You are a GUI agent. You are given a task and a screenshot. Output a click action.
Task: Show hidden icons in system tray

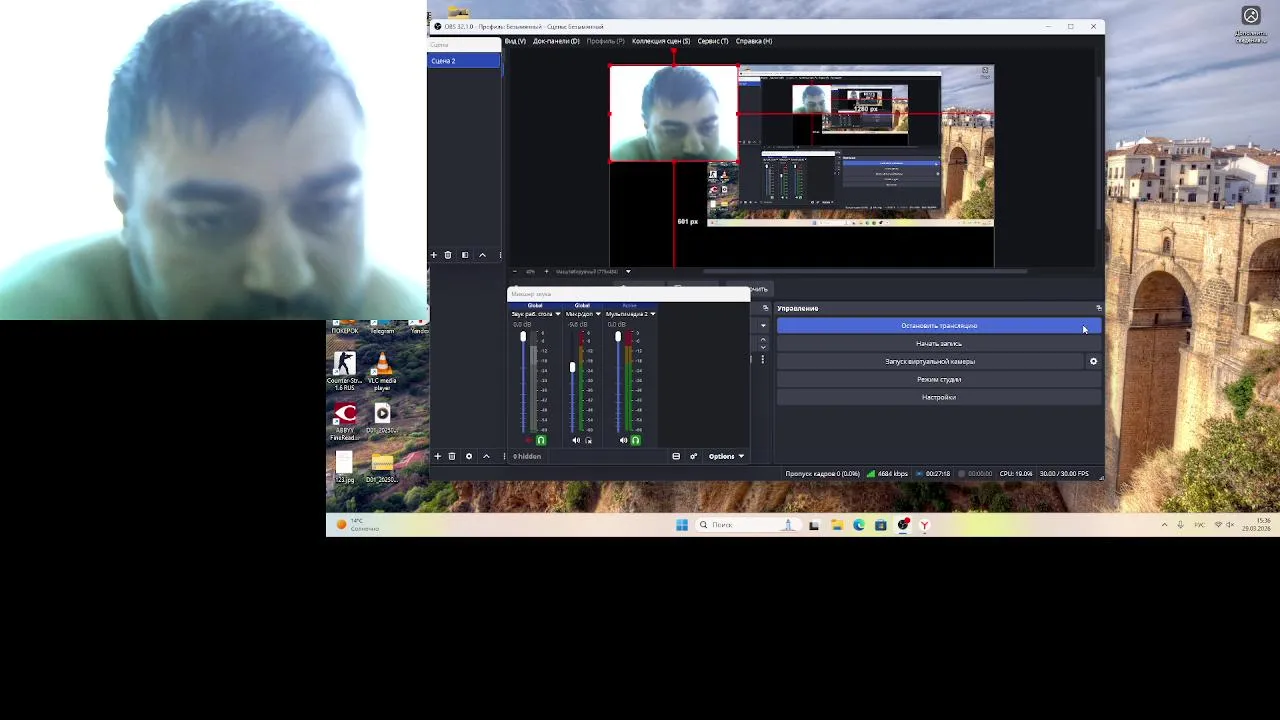(x=1164, y=525)
